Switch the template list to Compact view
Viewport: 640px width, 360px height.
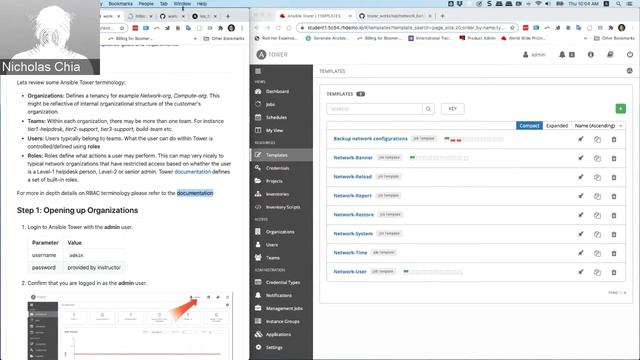529,126
